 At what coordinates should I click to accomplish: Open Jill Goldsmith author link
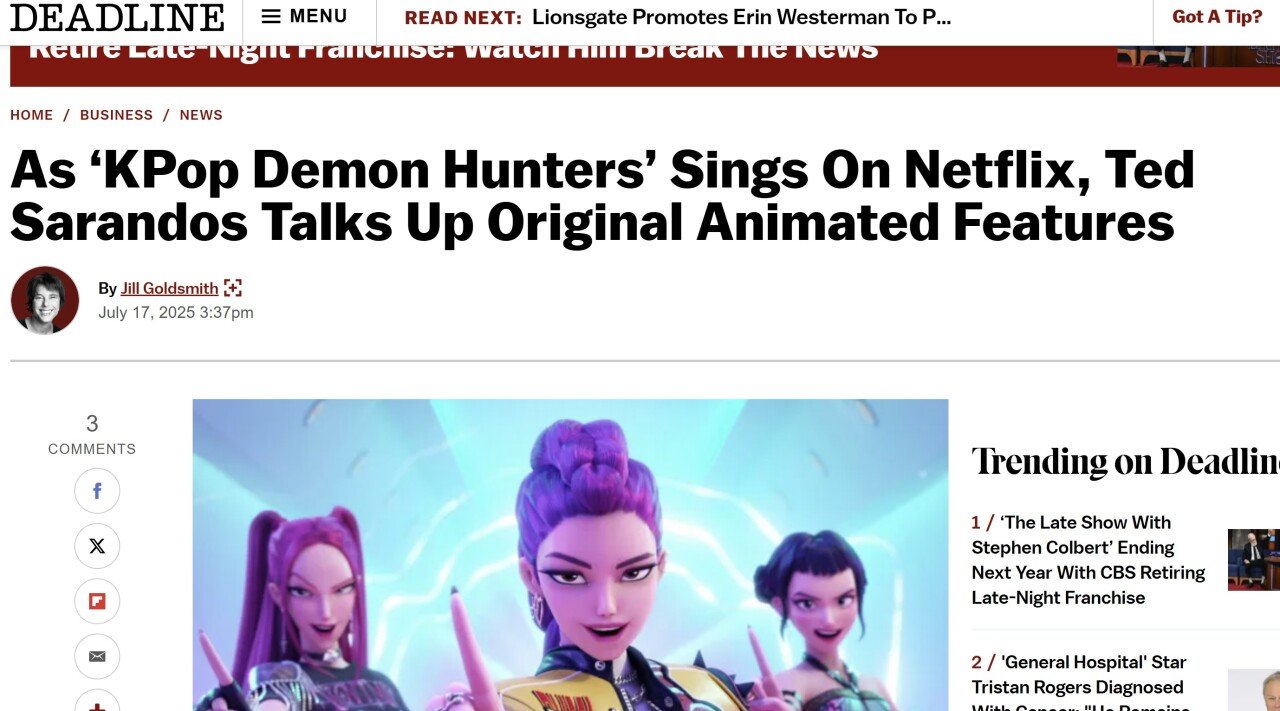[x=169, y=288]
